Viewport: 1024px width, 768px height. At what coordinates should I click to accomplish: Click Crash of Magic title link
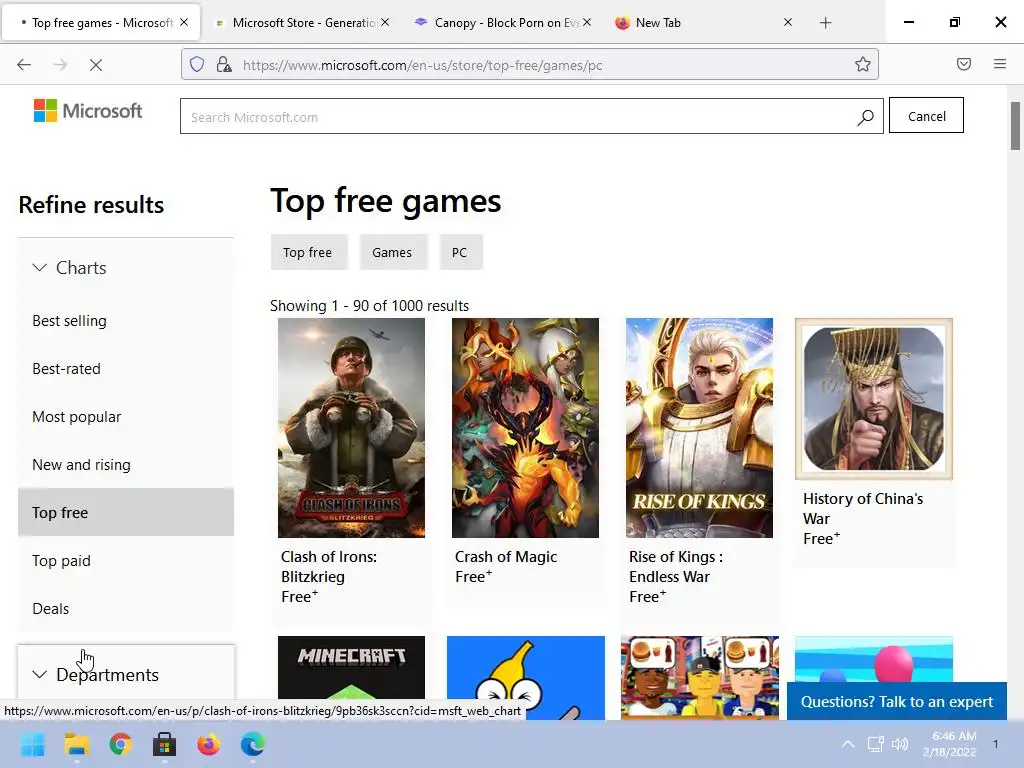pyautogui.click(x=506, y=556)
